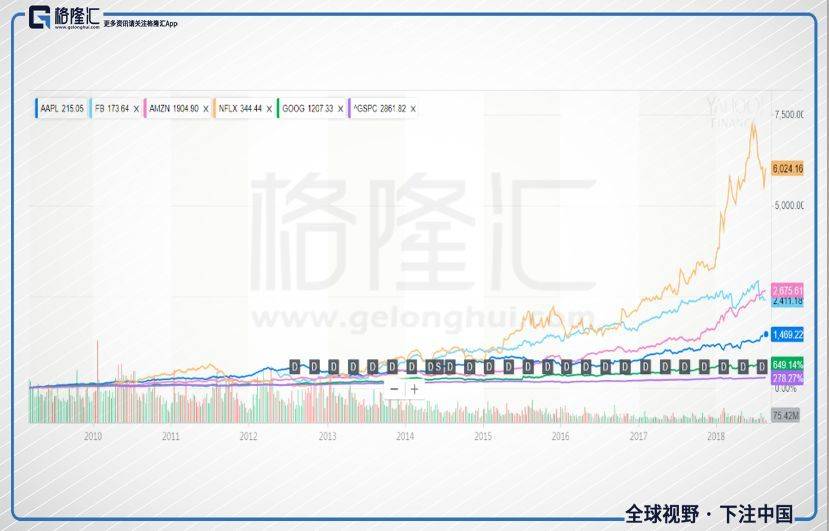Click the 5,000.00 axis label
Image resolution: width=829 pixels, height=531 pixels.
(x=788, y=205)
